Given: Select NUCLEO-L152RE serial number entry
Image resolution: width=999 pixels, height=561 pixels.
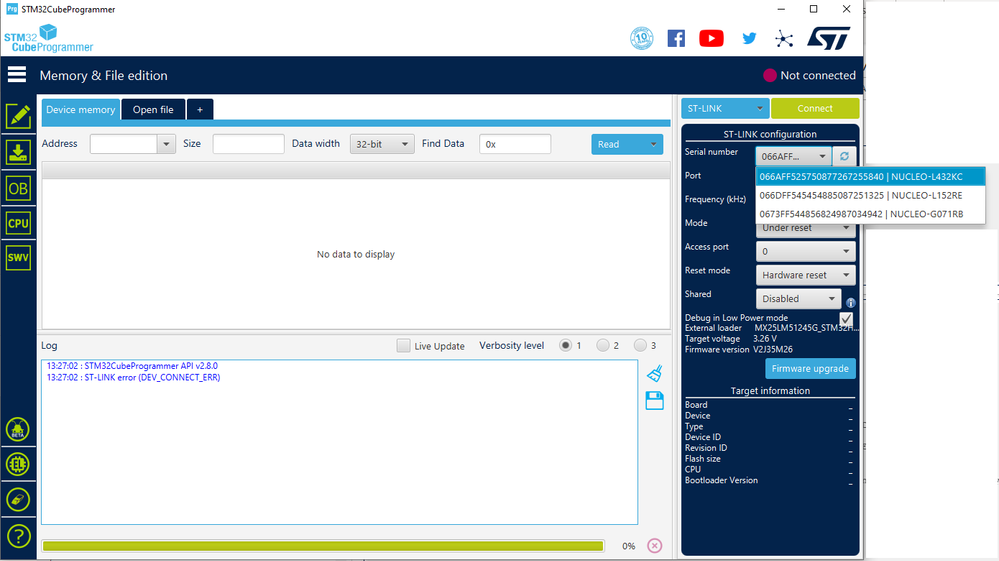Looking at the screenshot, I should pyautogui.click(x=870, y=195).
